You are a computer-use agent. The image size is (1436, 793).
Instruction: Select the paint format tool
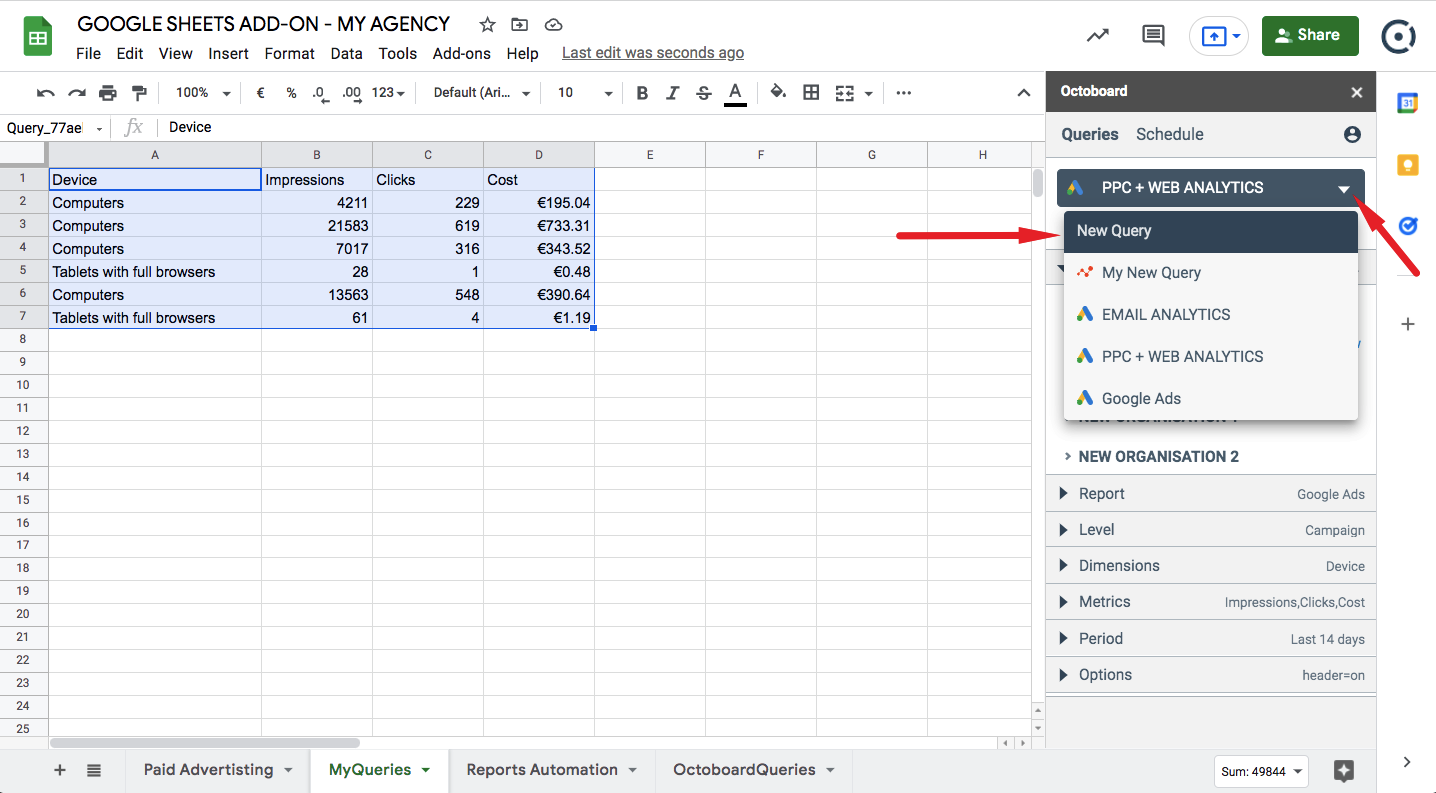(x=139, y=93)
